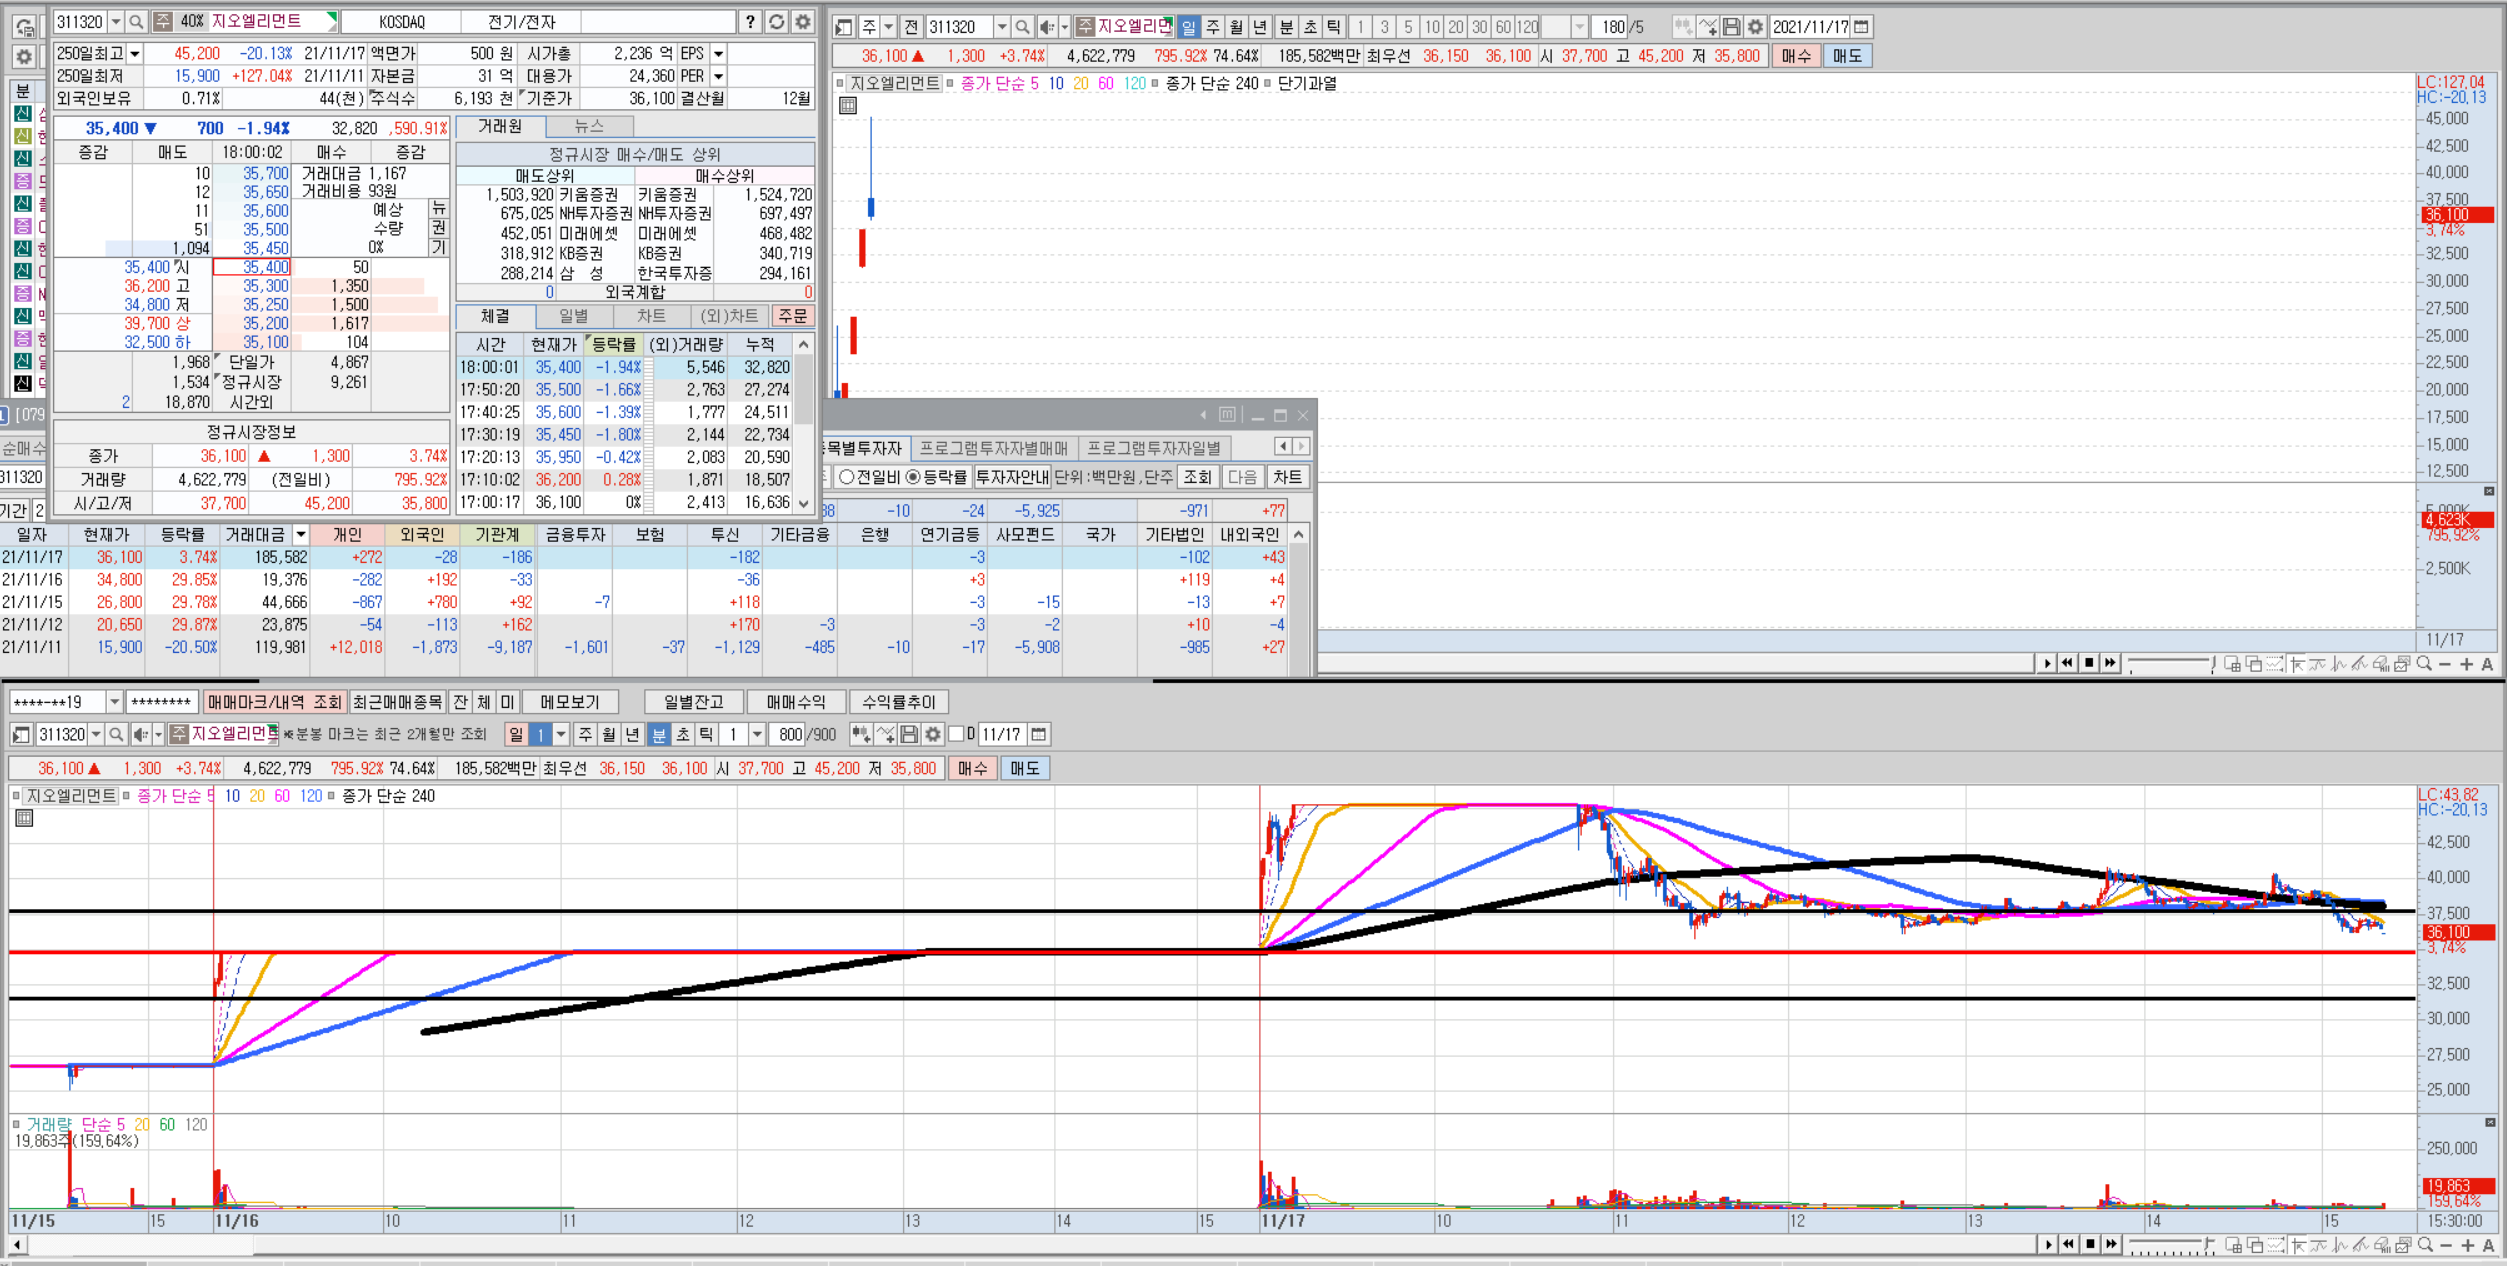The image size is (2507, 1266).
Task: Select the 전일비 radio option
Action: [x=846, y=477]
